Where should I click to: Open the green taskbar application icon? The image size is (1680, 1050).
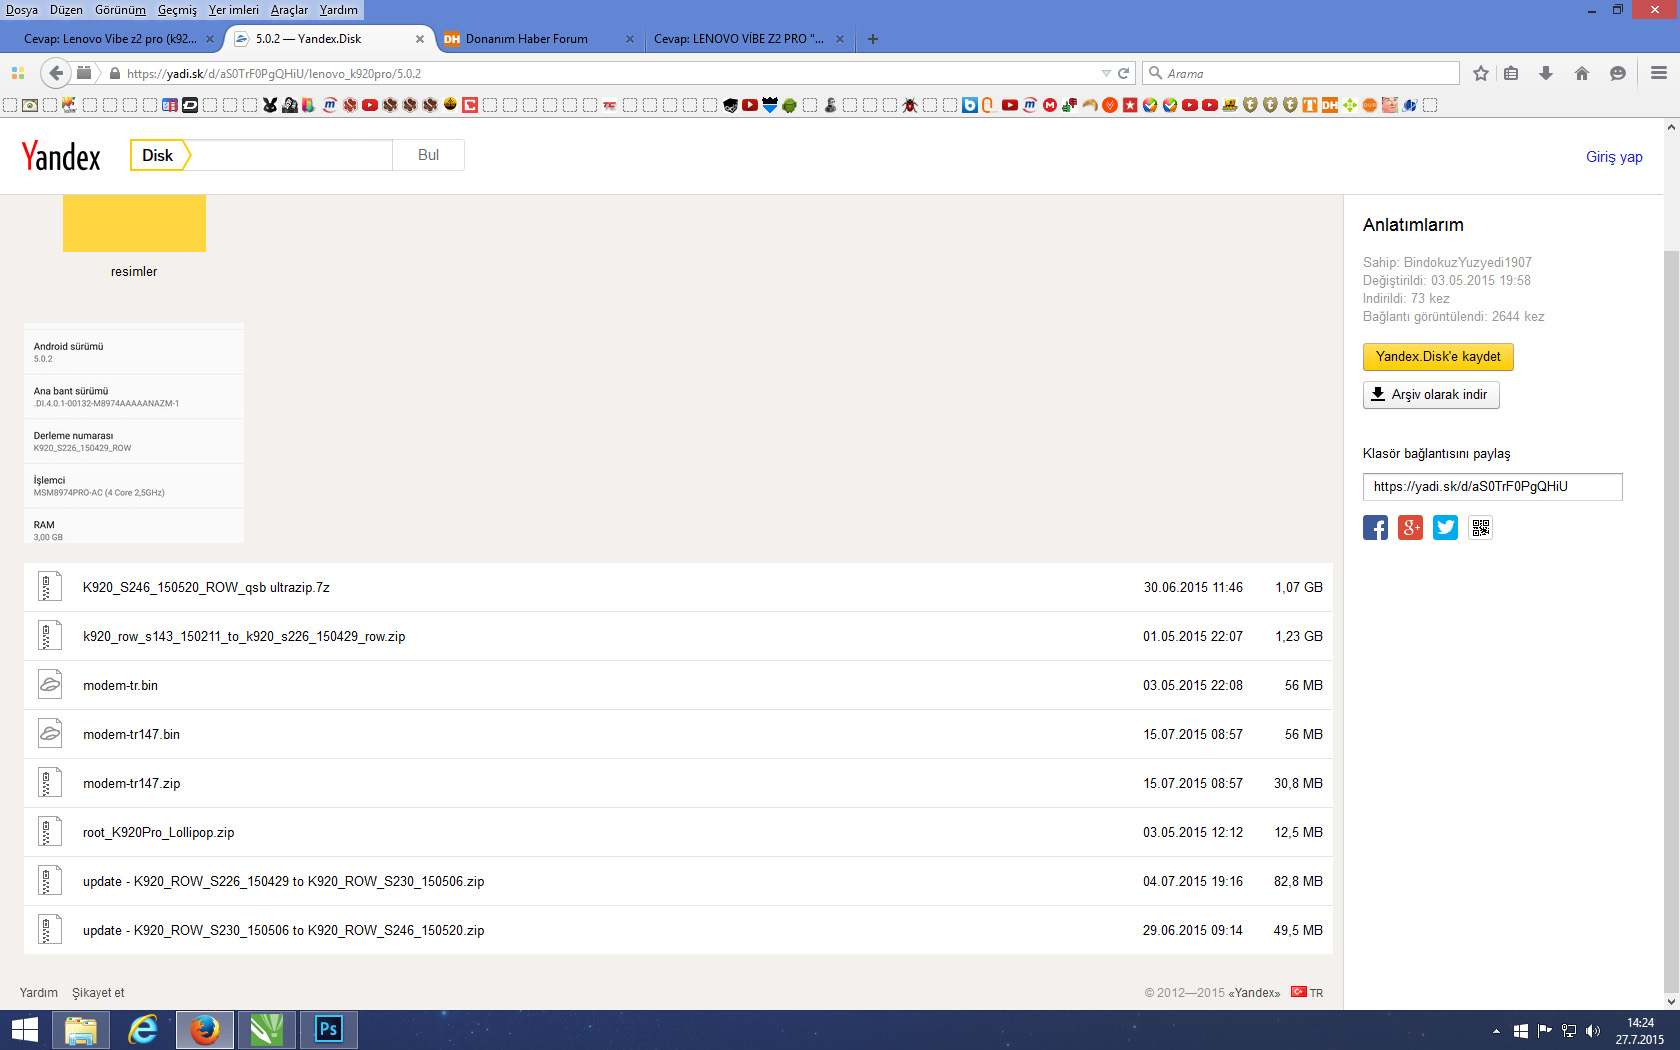click(266, 1030)
